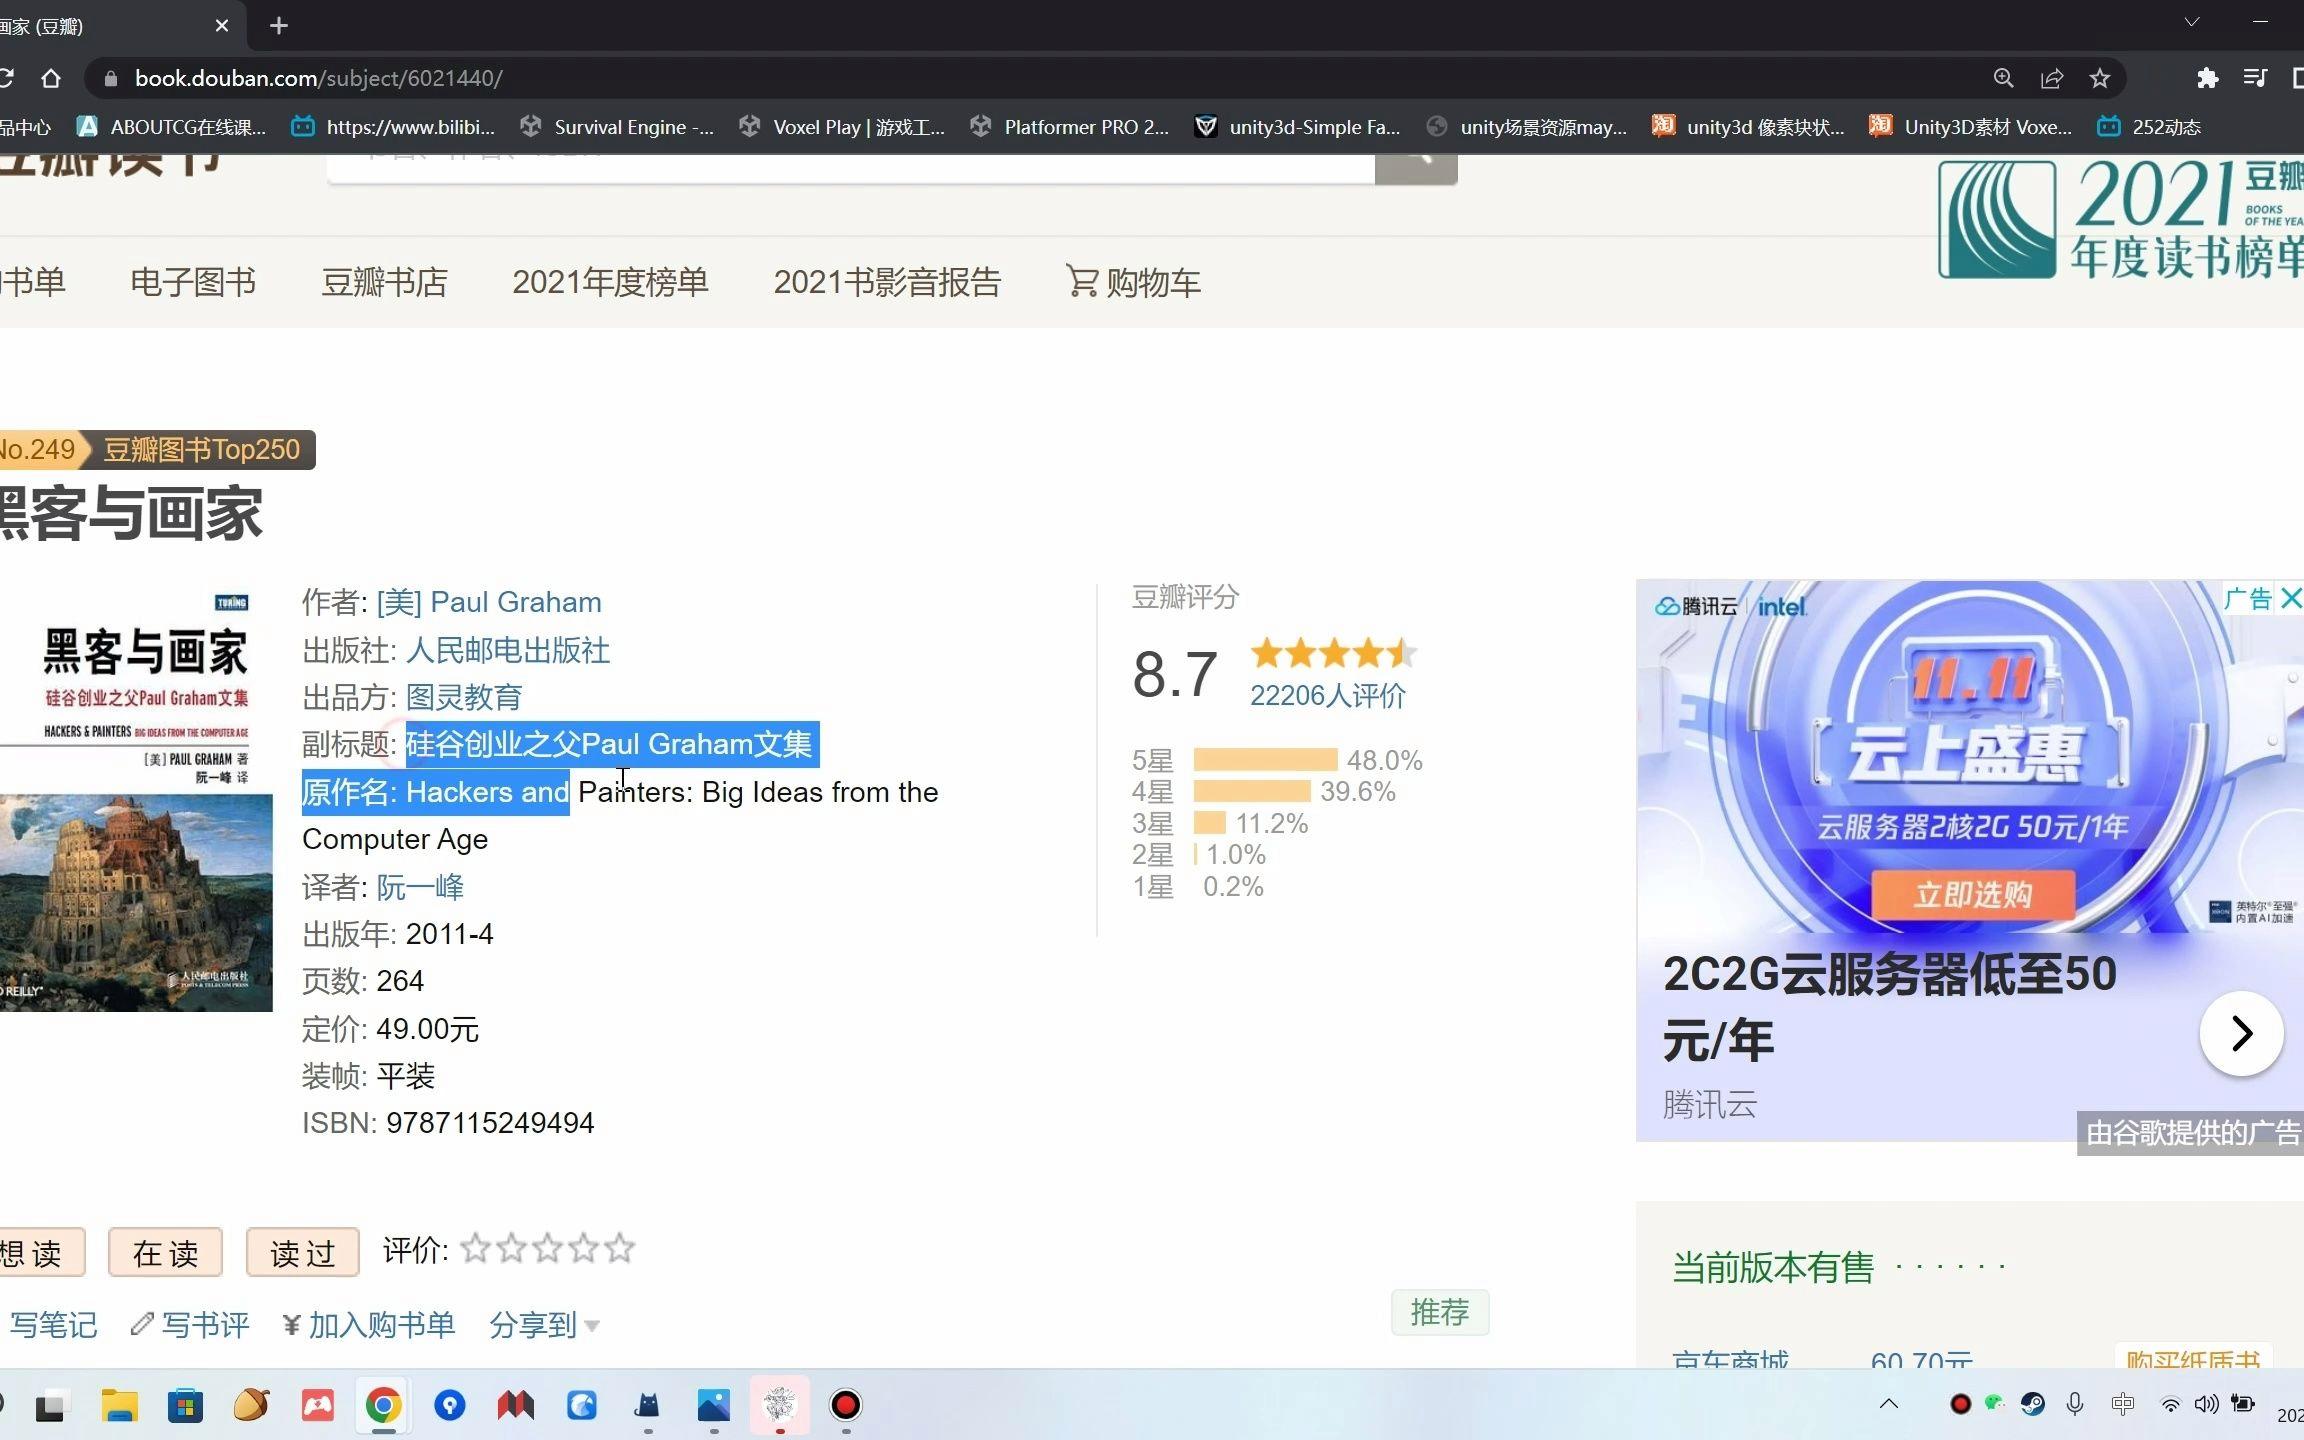Open translator link 阮一峰
This screenshot has width=2304, height=1440.
(x=420, y=887)
